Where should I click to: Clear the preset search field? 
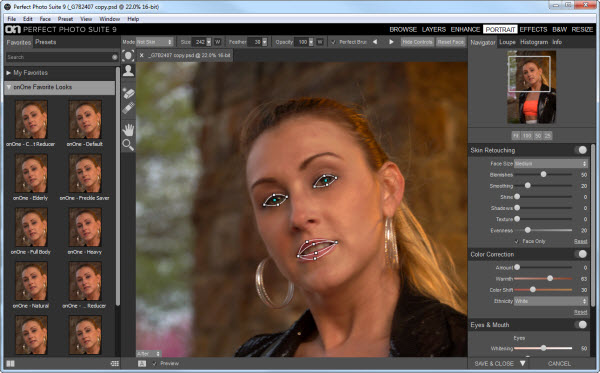coord(114,57)
